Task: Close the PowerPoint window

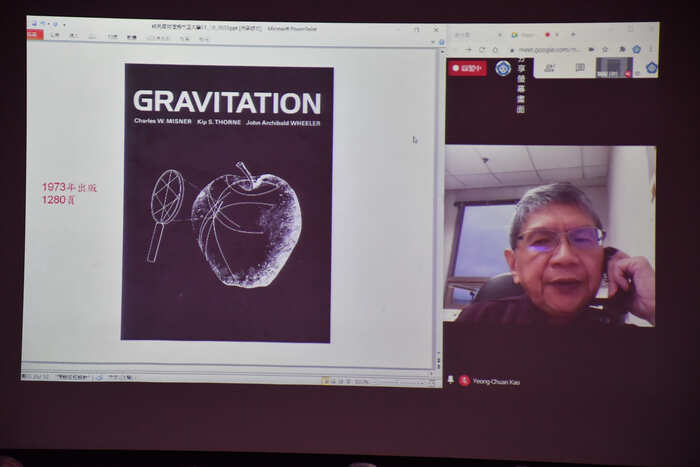Action: [436, 30]
